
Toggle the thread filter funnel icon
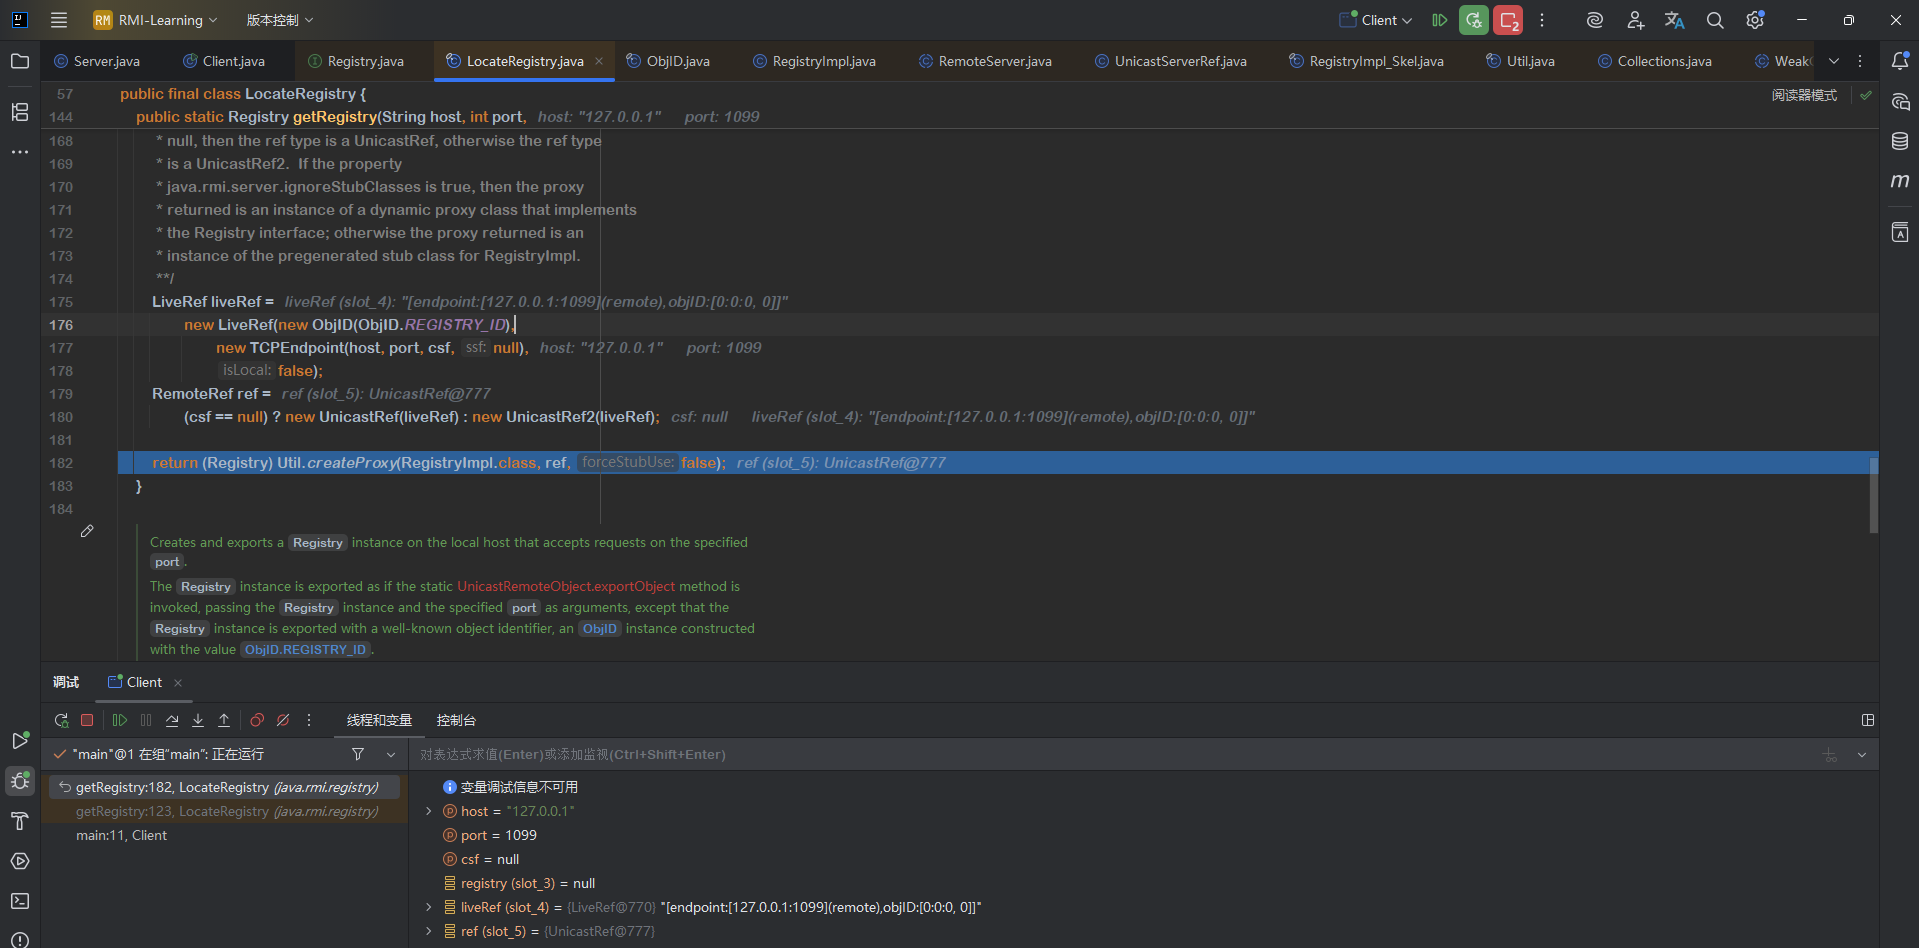pyautogui.click(x=358, y=754)
